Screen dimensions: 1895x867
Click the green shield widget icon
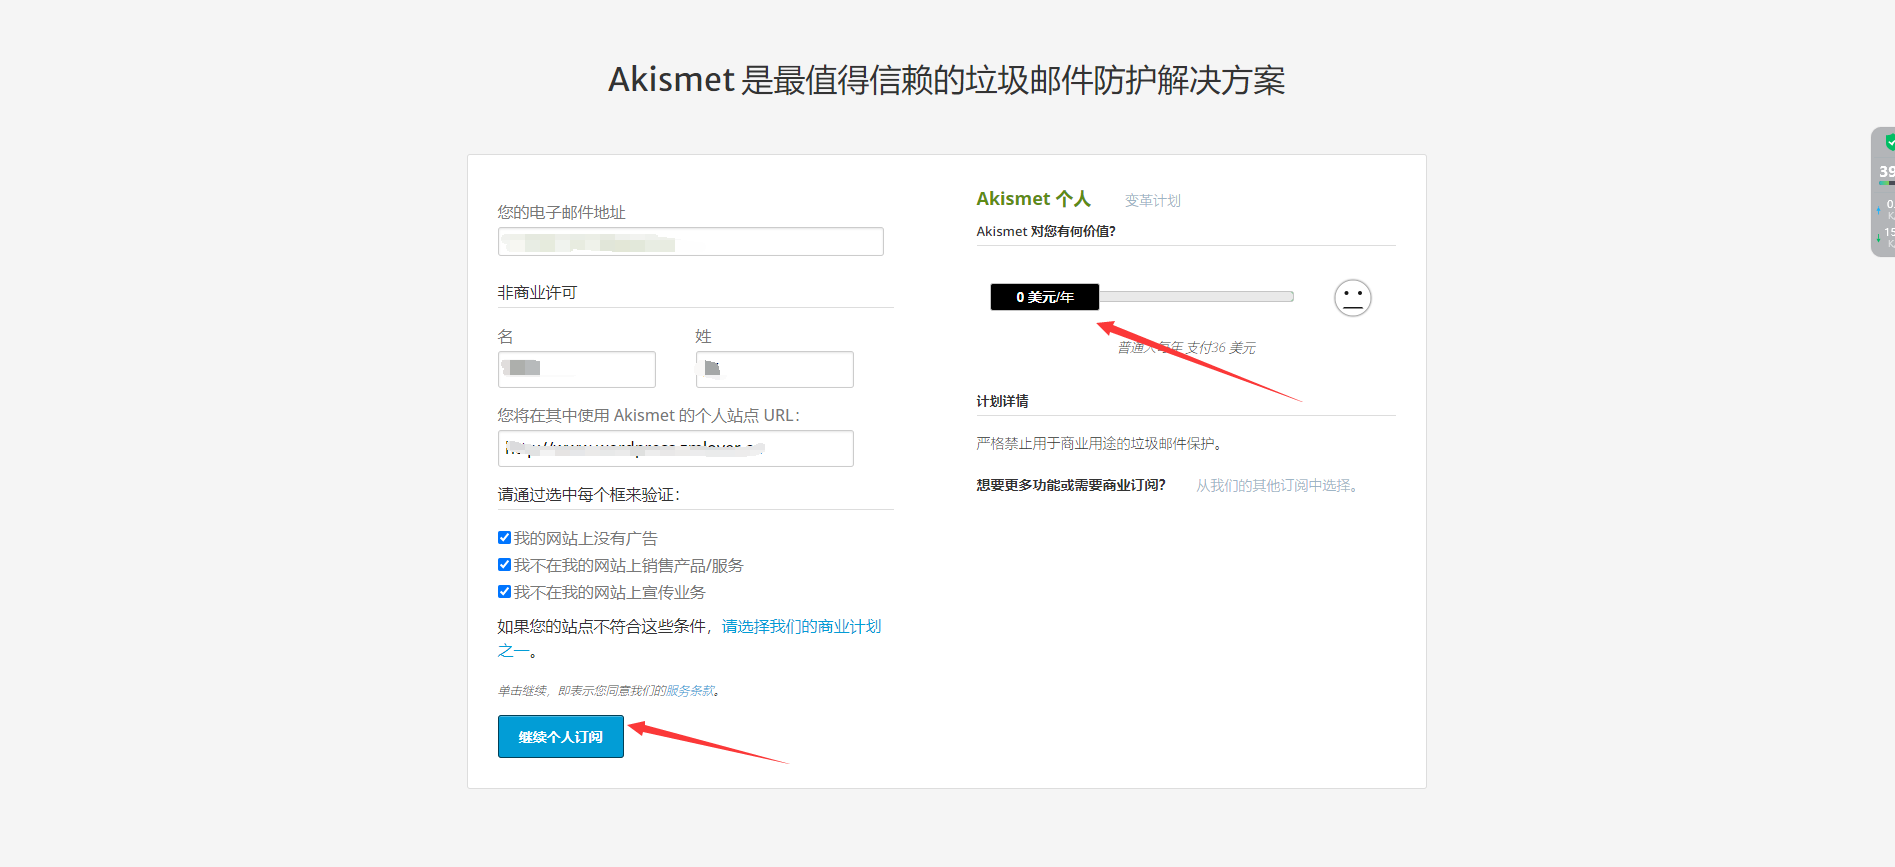coord(1889,143)
